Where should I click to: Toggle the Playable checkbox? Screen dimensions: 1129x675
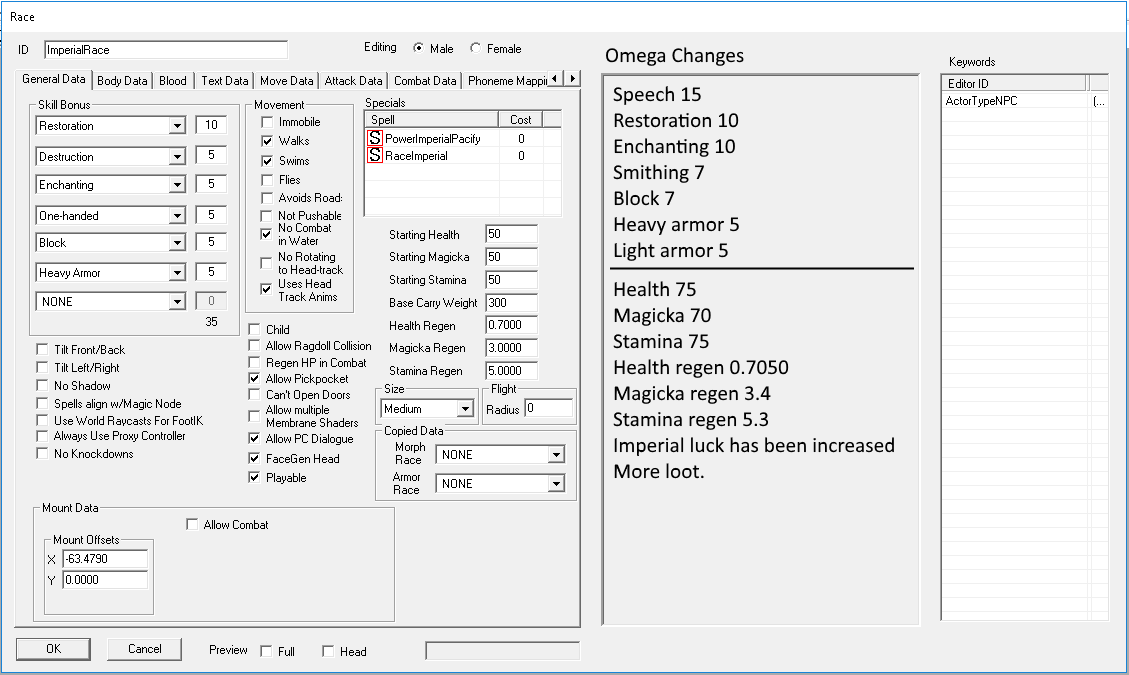click(x=255, y=478)
